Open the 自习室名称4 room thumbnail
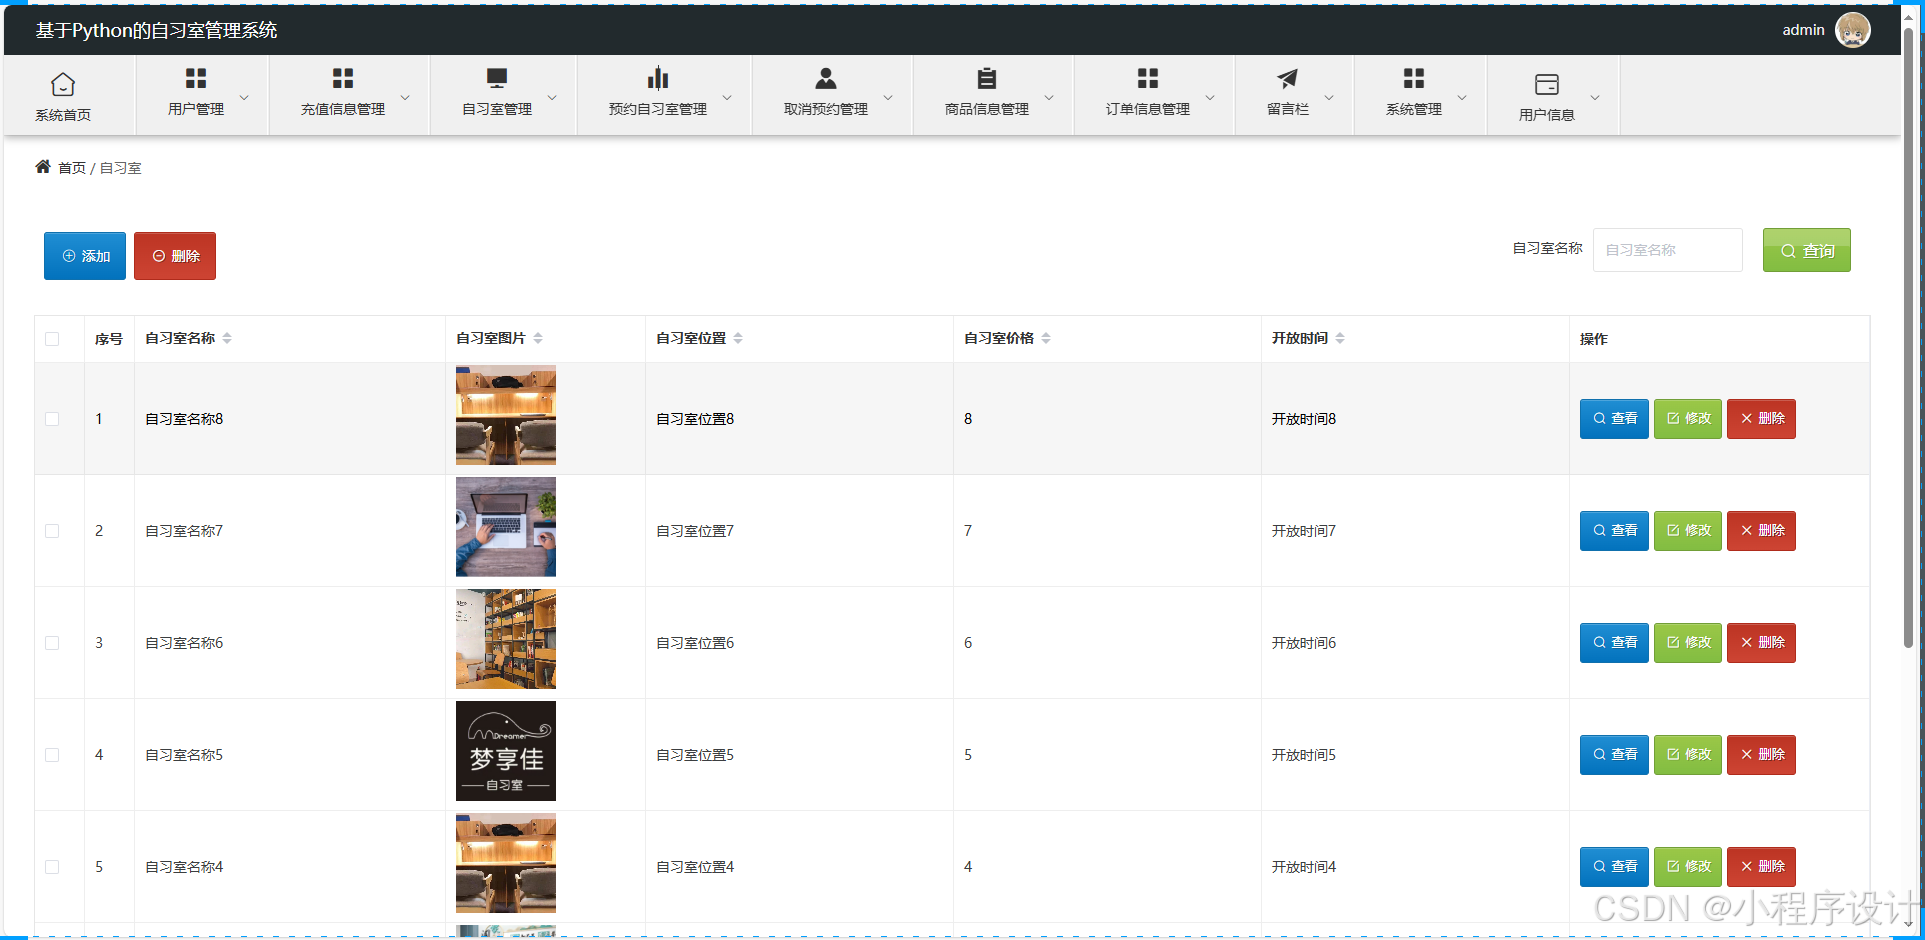The width and height of the screenshot is (1925, 940). (506, 863)
